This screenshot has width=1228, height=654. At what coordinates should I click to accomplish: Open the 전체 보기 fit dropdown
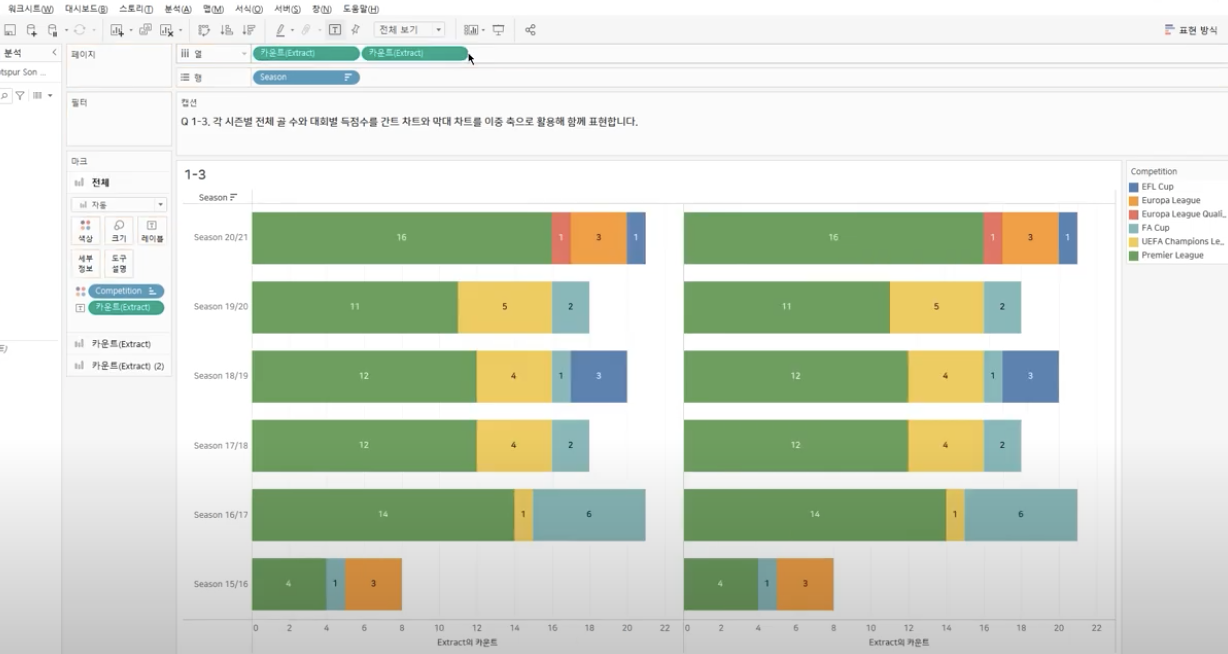point(410,30)
